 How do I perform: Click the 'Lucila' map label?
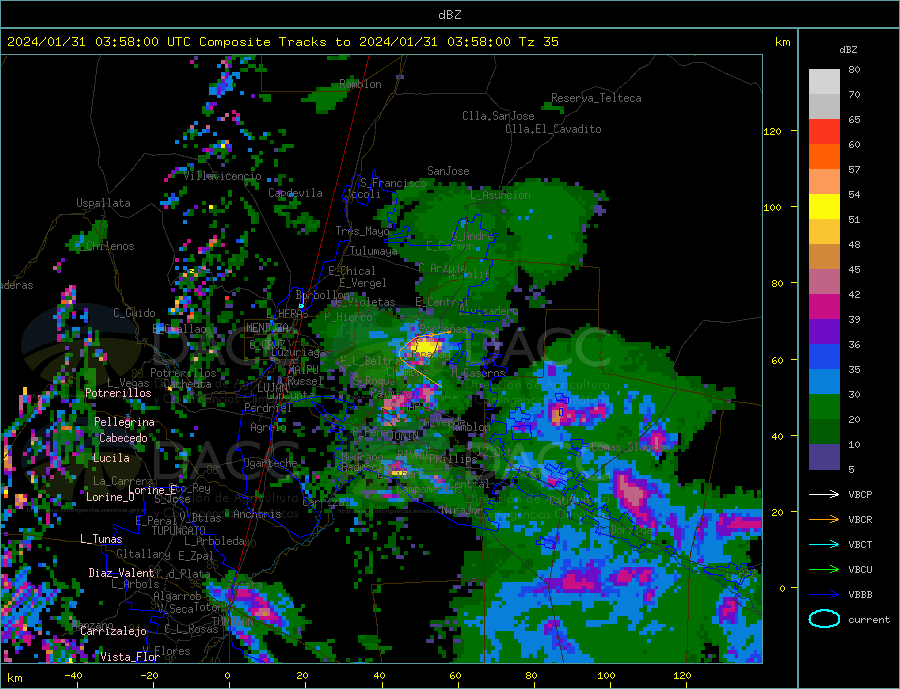click(111, 458)
